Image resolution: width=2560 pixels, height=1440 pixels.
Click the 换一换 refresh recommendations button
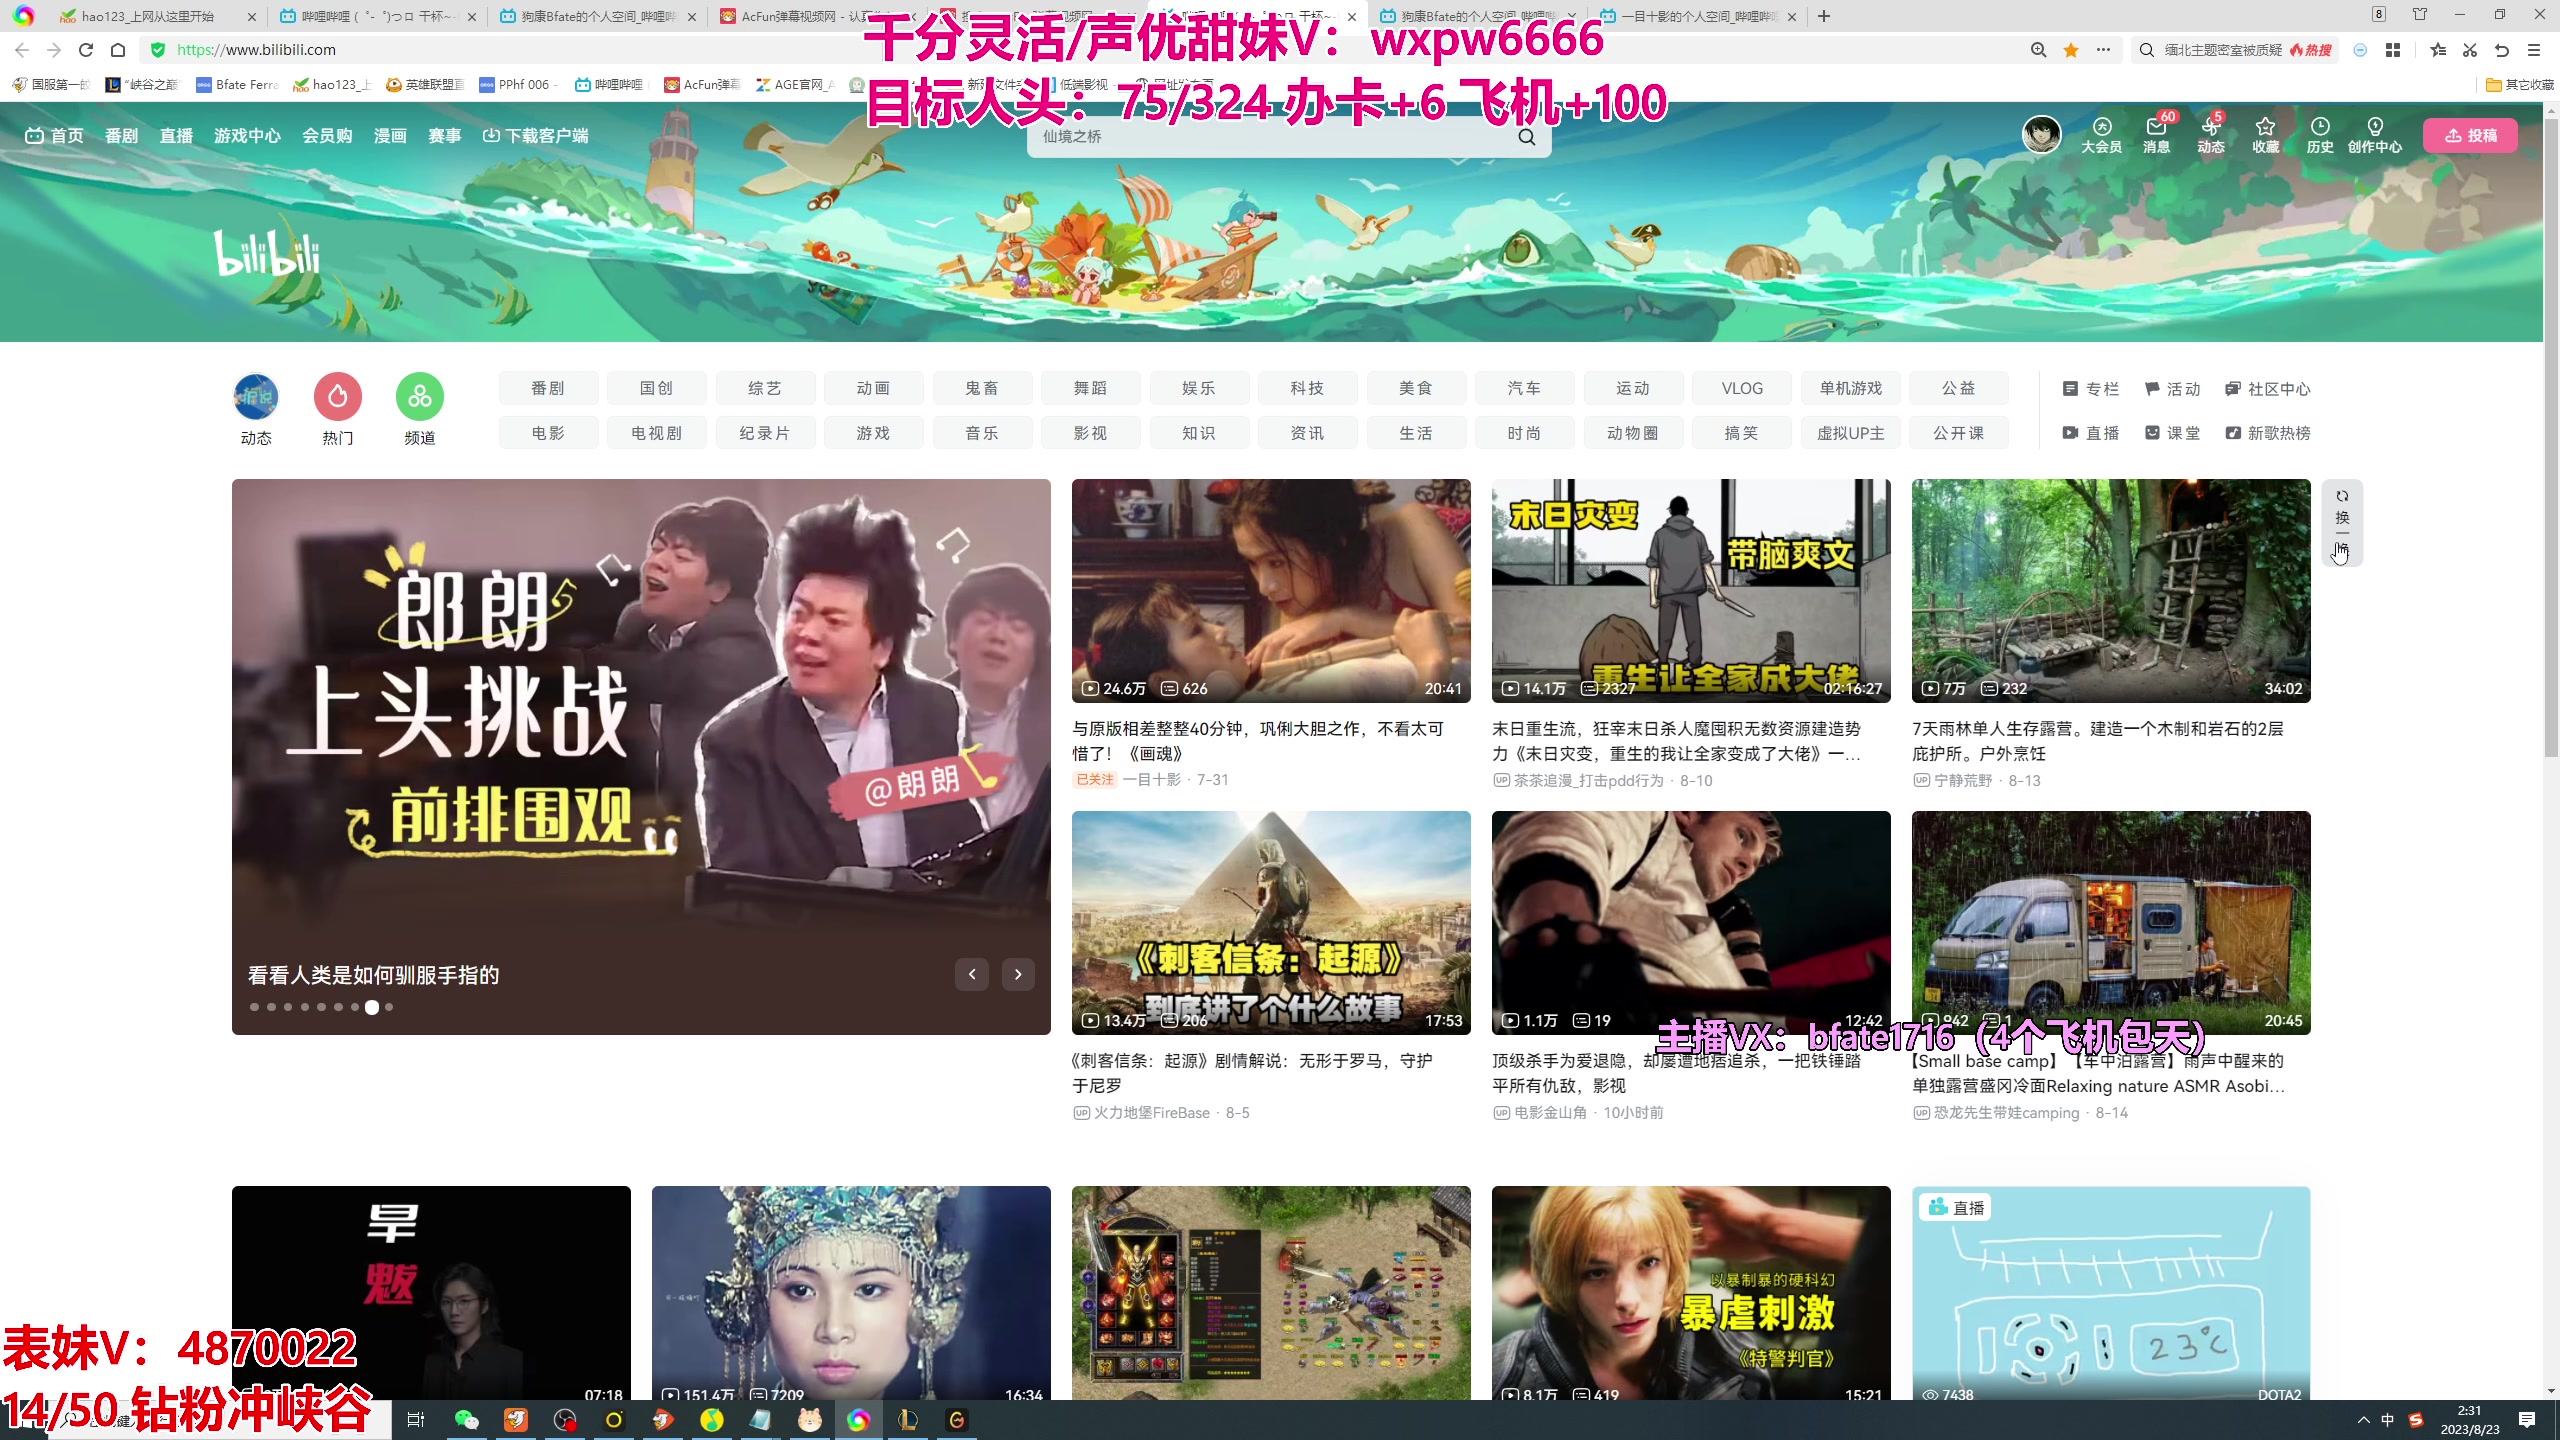pyautogui.click(x=2342, y=522)
